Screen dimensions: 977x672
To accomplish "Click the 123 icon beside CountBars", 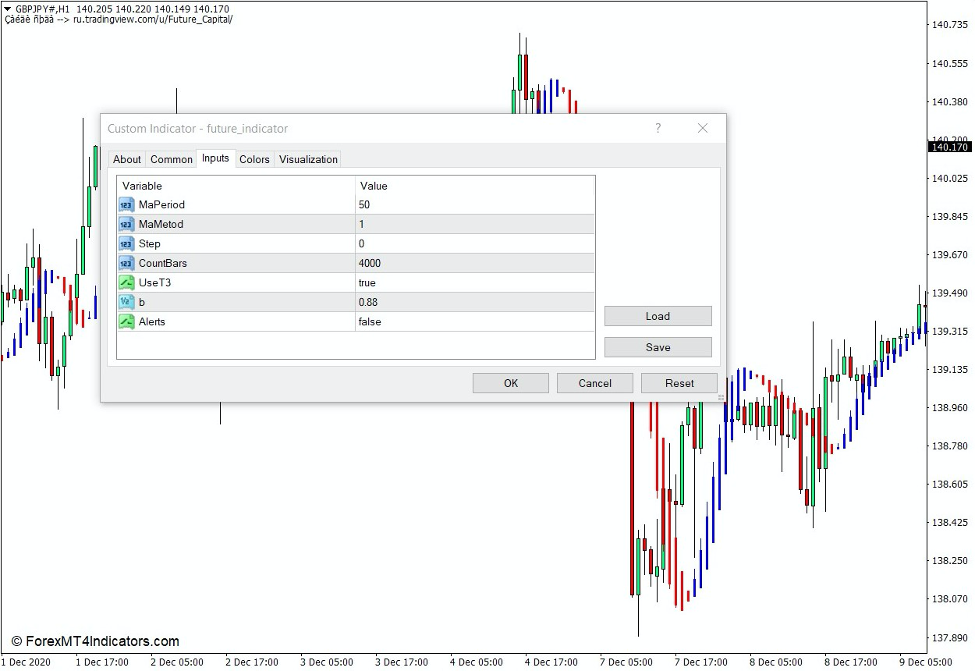I will [126, 262].
